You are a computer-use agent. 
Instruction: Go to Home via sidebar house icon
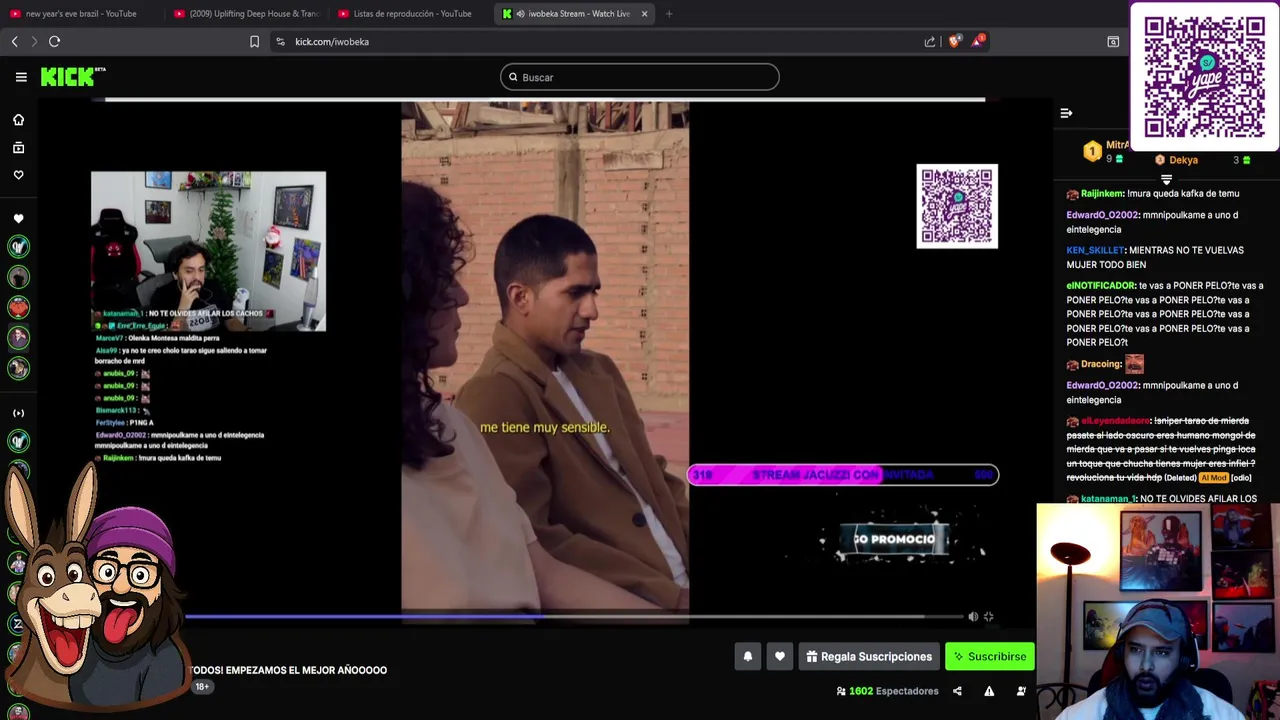pos(18,120)
